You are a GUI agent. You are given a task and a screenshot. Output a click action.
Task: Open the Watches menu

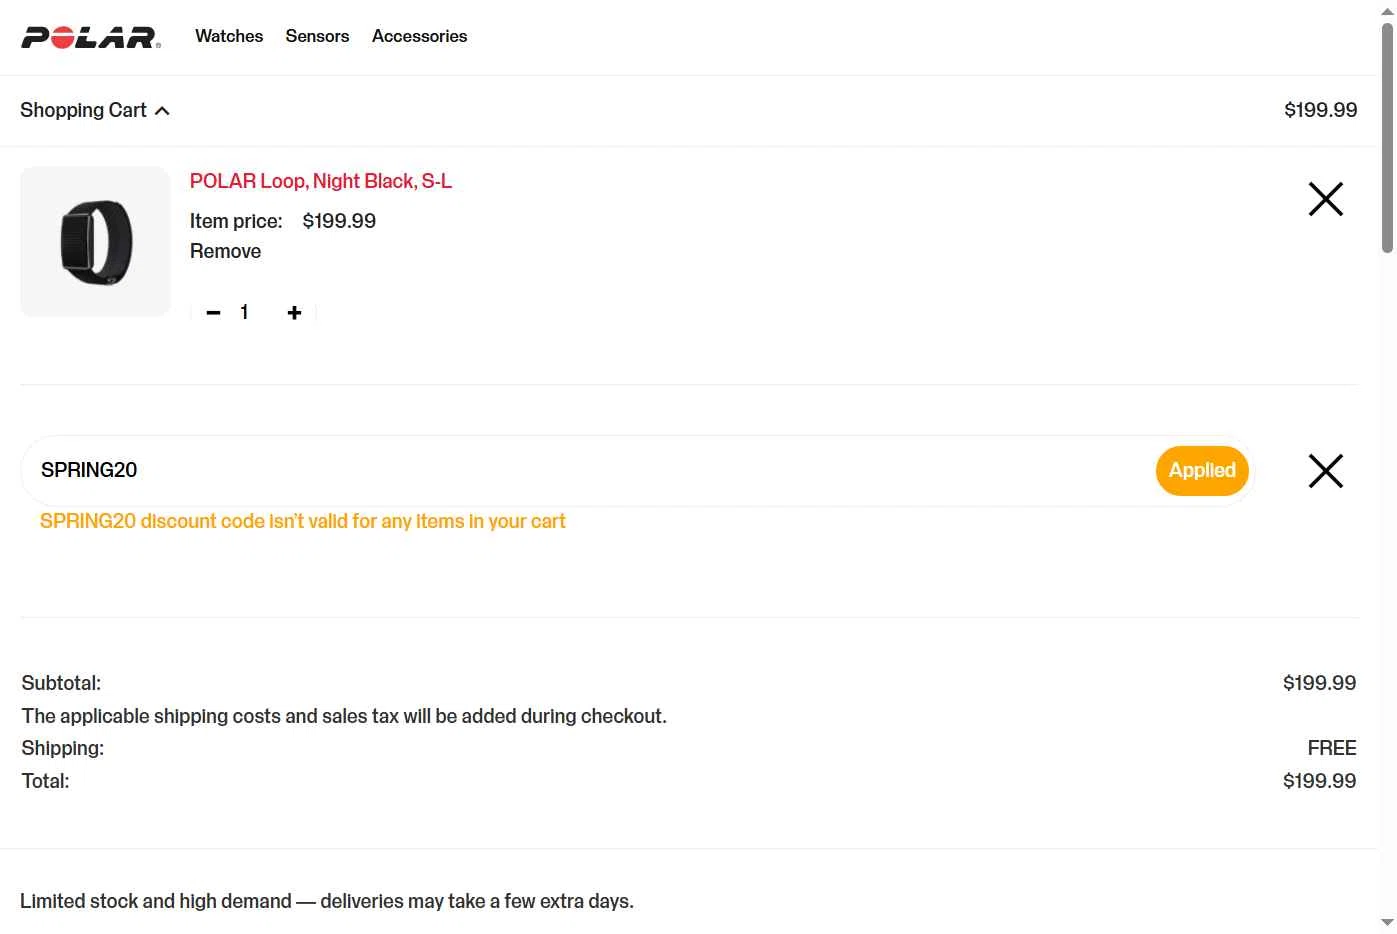229,36
